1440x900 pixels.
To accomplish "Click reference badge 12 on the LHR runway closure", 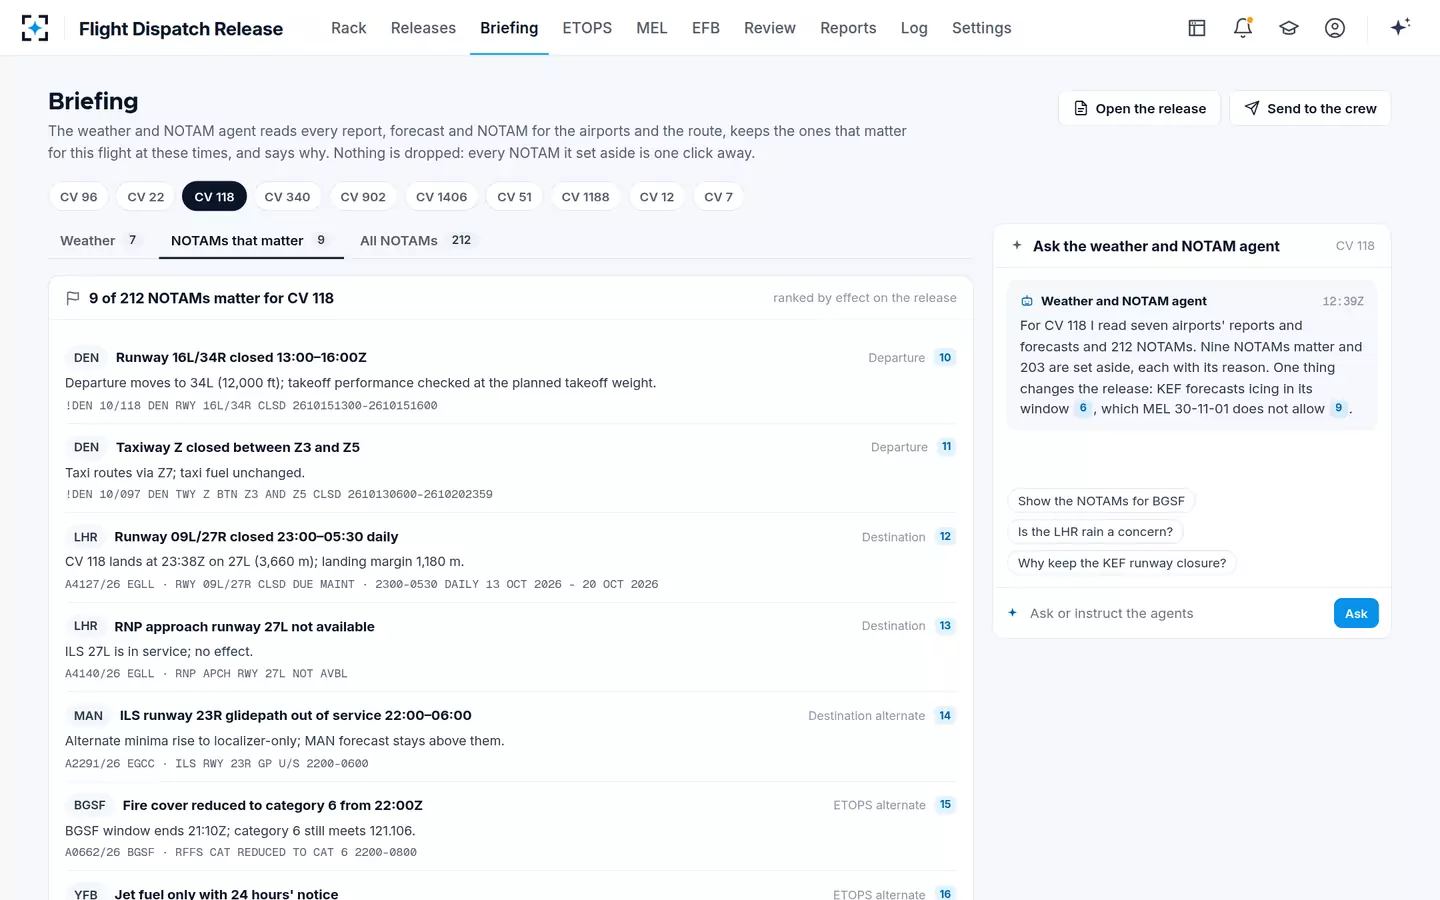I will [945, 537].
